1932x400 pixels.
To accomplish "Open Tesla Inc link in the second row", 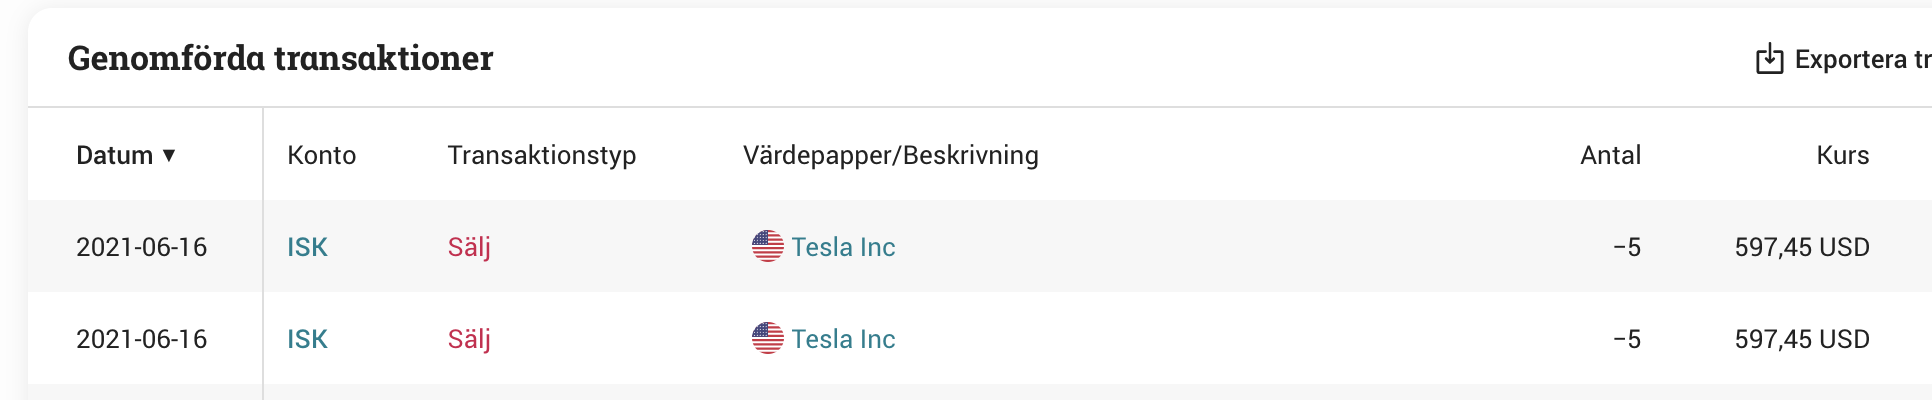I will pyautogui.click(x=843, y=339).
